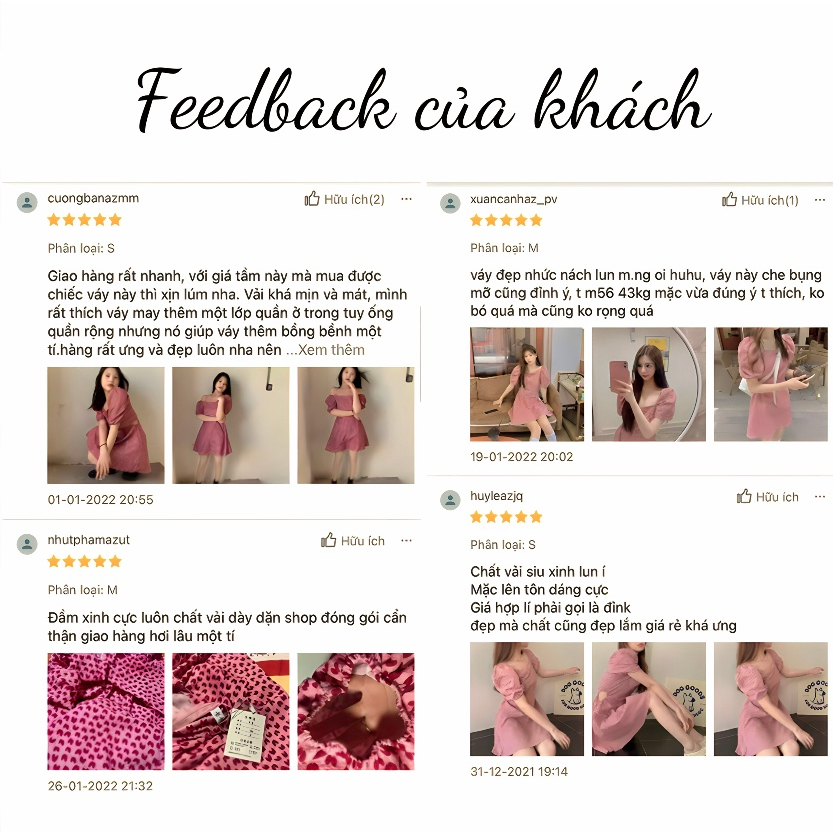
Task: Open username link cuongbanazmm
Action: tap(93, 198)
